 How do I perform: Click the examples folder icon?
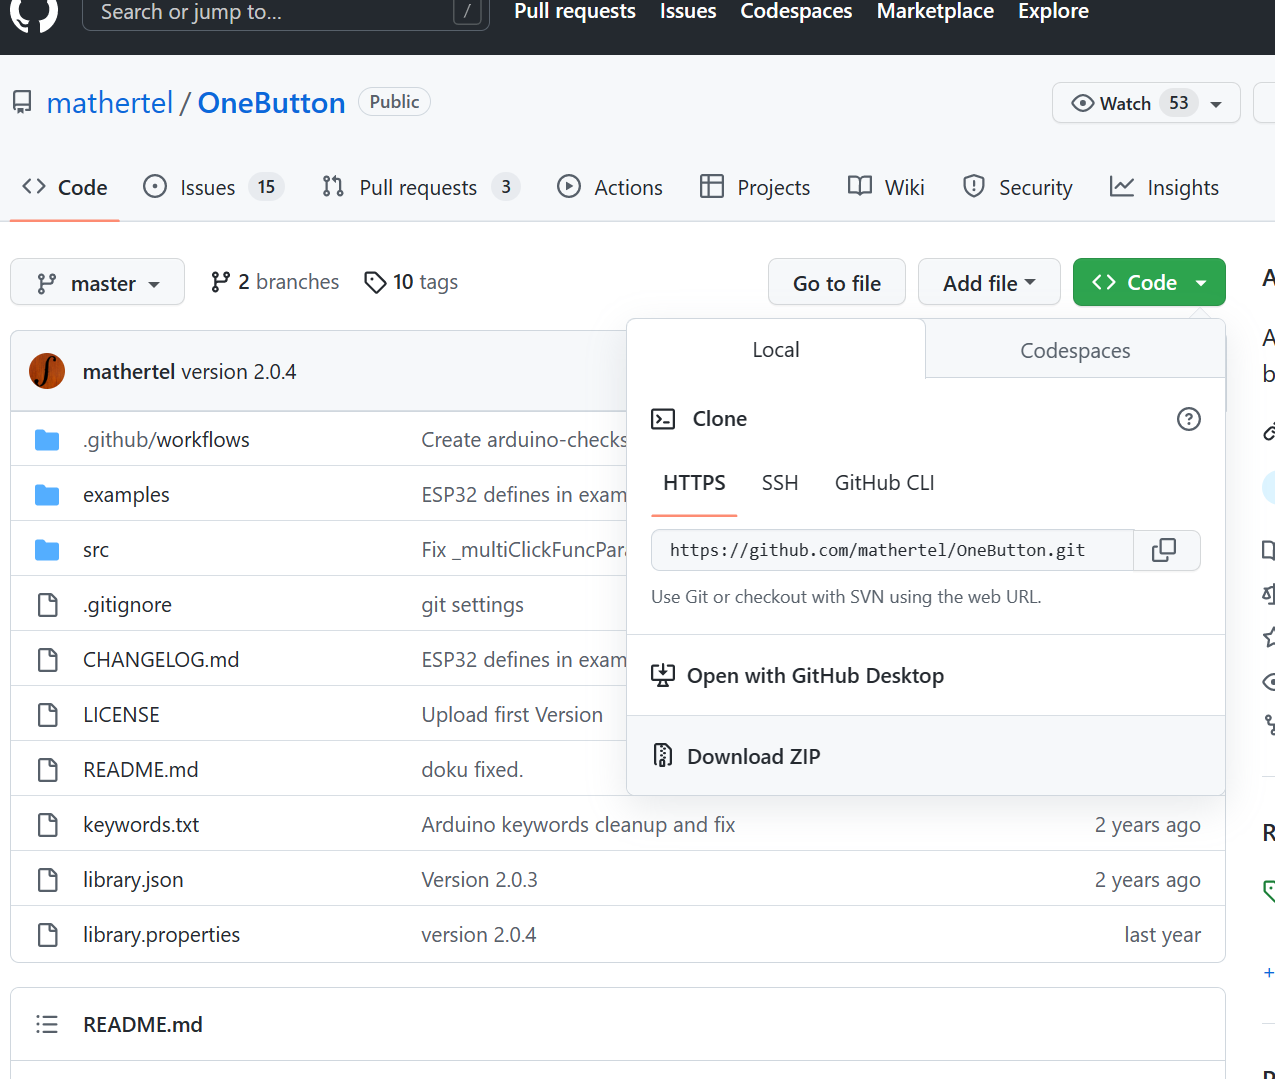pos(47,495)
